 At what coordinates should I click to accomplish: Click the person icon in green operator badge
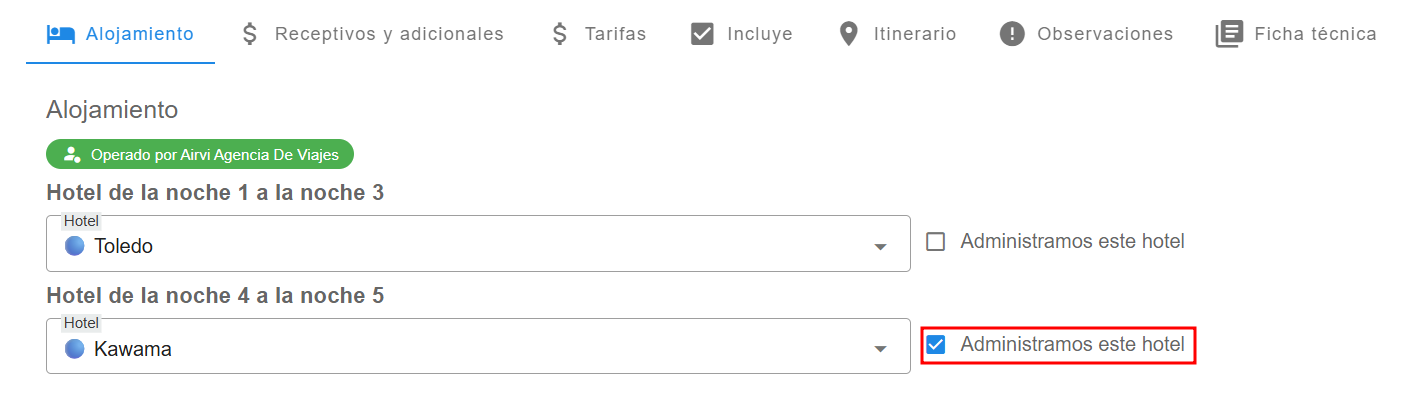click(71, 155)
